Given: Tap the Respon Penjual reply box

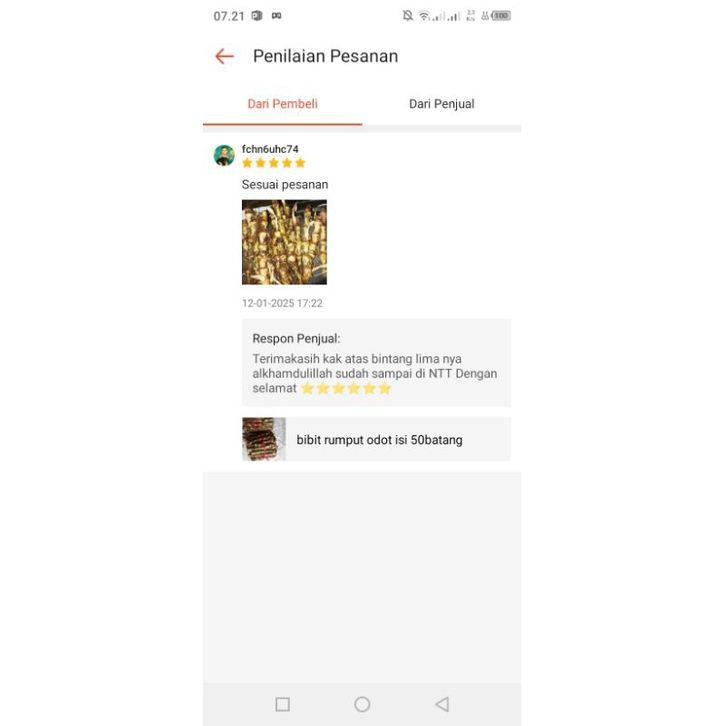Looking at the screenshot, I should (376, 363).
